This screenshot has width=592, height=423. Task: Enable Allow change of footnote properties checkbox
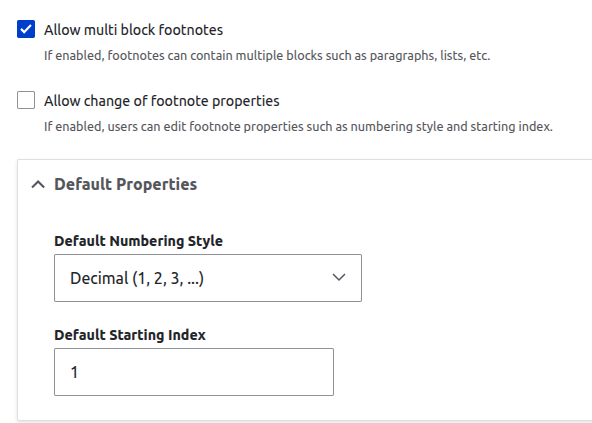[26, 100]
